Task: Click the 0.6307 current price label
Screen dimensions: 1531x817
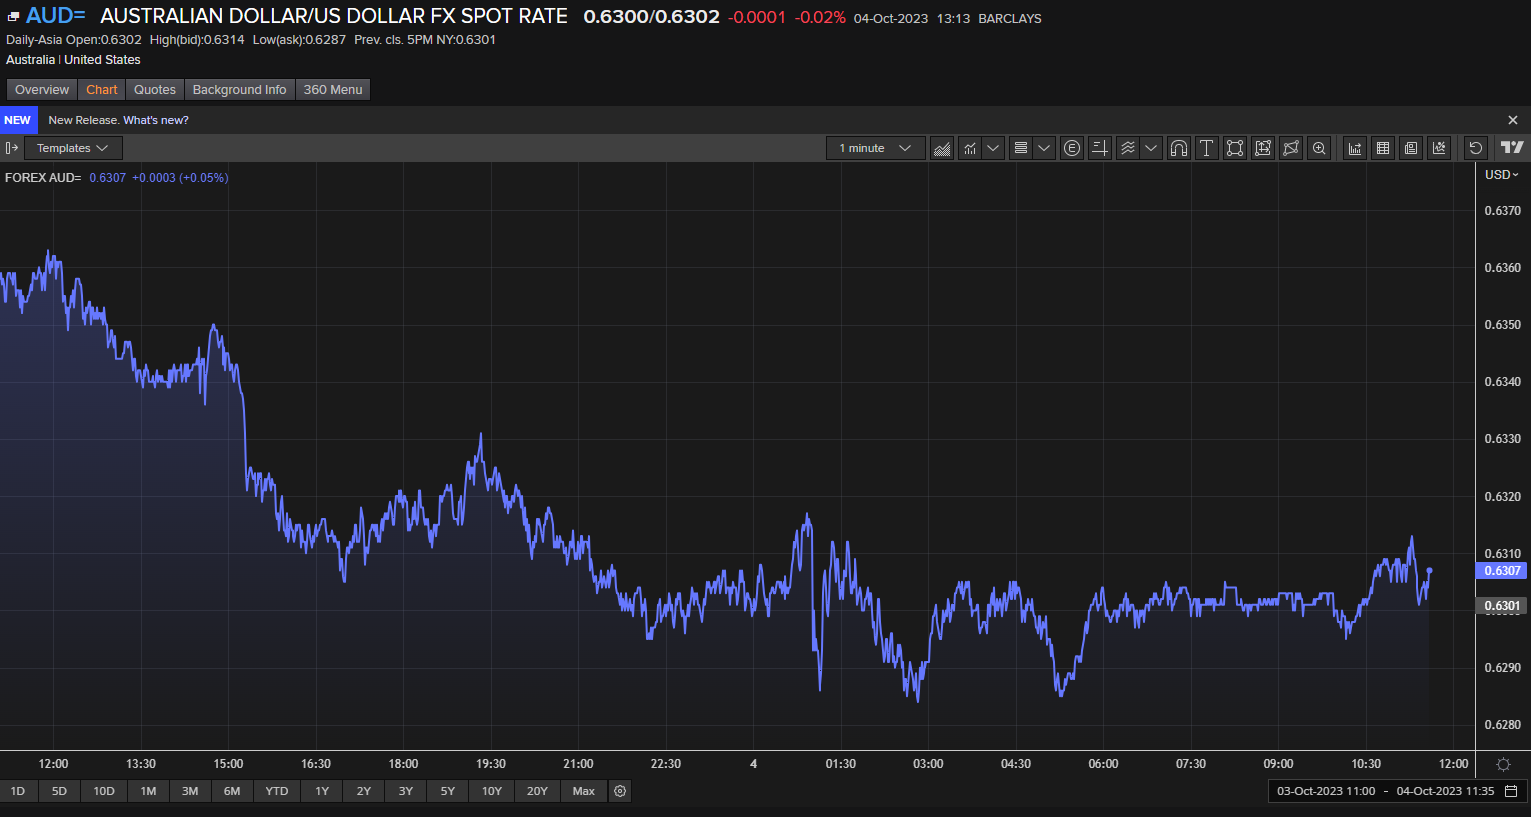Action: [1502, 571]
